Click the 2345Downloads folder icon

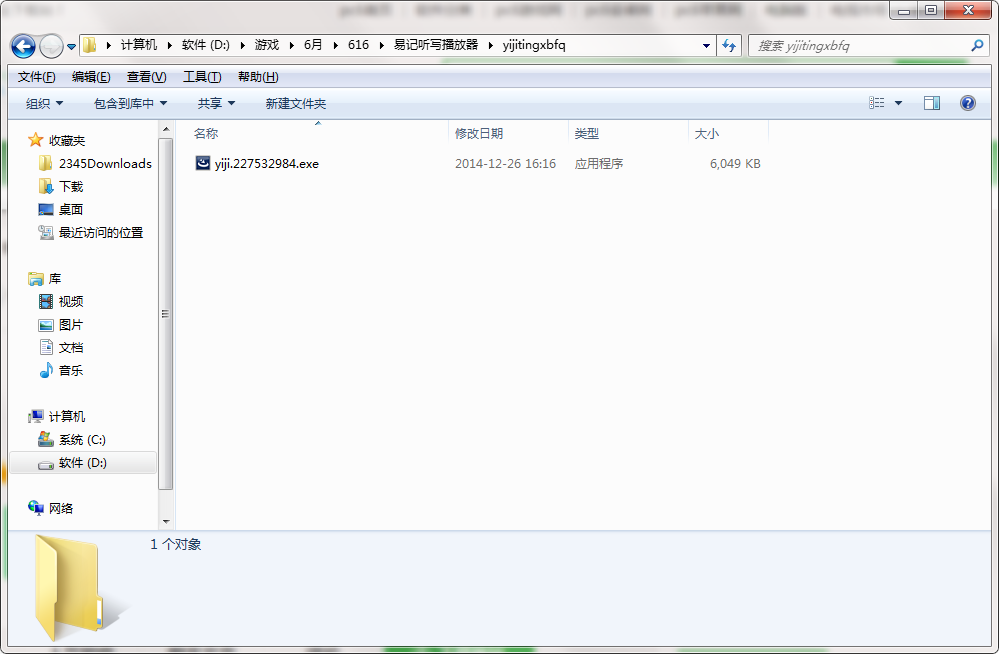[45, 163]
